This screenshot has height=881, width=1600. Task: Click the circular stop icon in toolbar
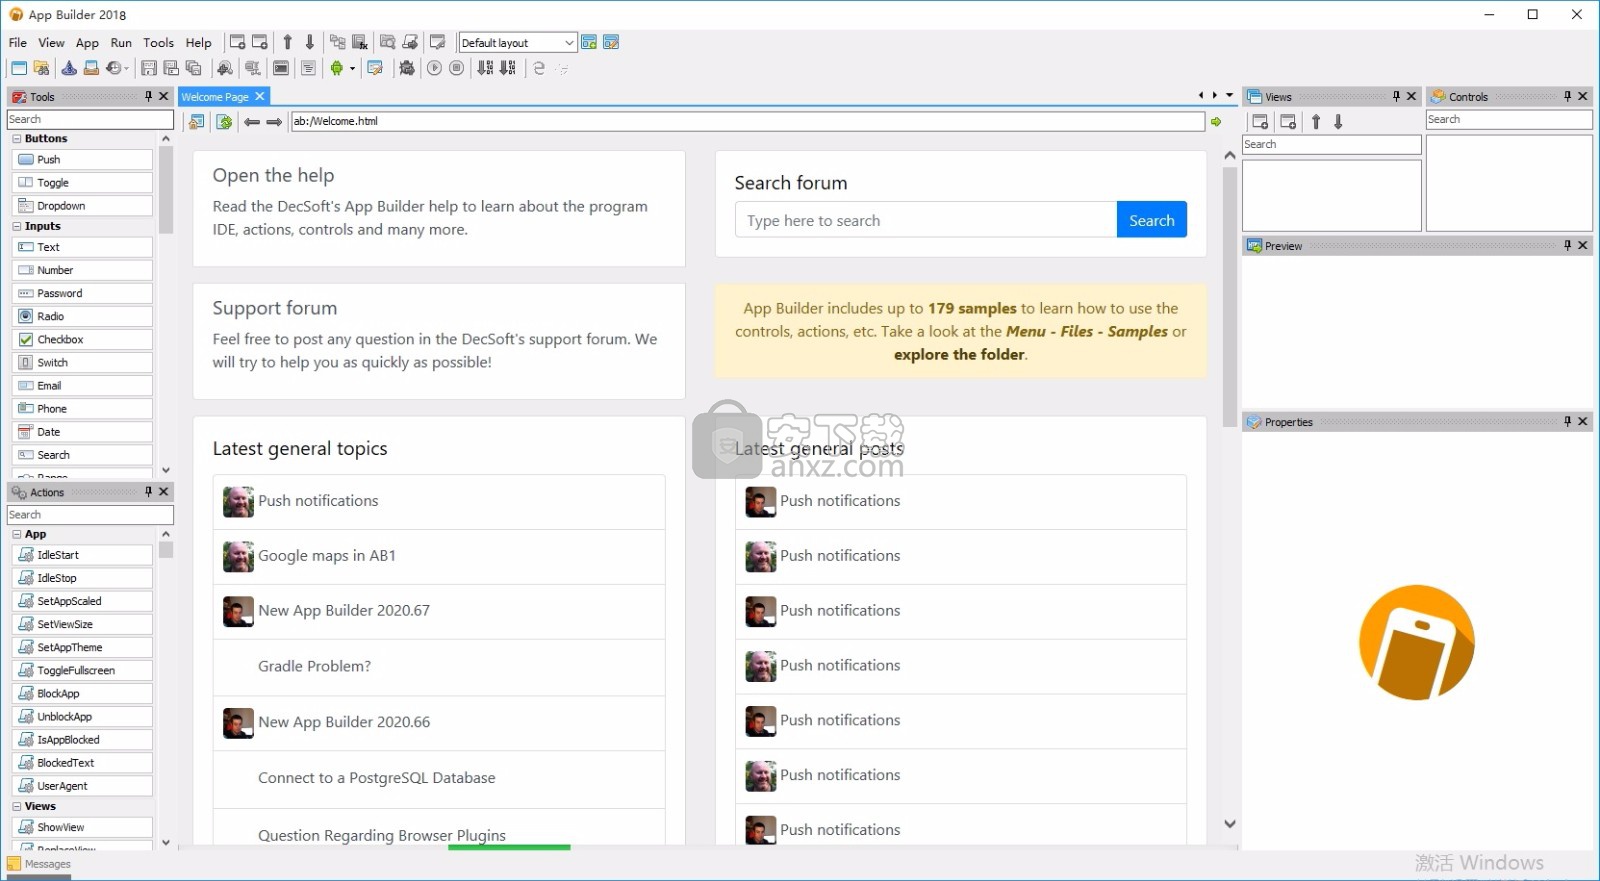click(x=457, y=68)
